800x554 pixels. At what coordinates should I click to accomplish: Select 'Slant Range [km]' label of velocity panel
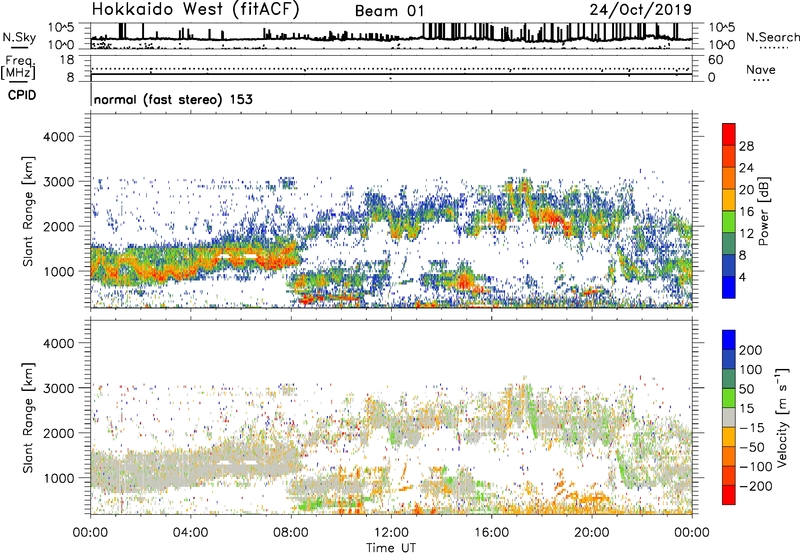click(x=28, y=418)
